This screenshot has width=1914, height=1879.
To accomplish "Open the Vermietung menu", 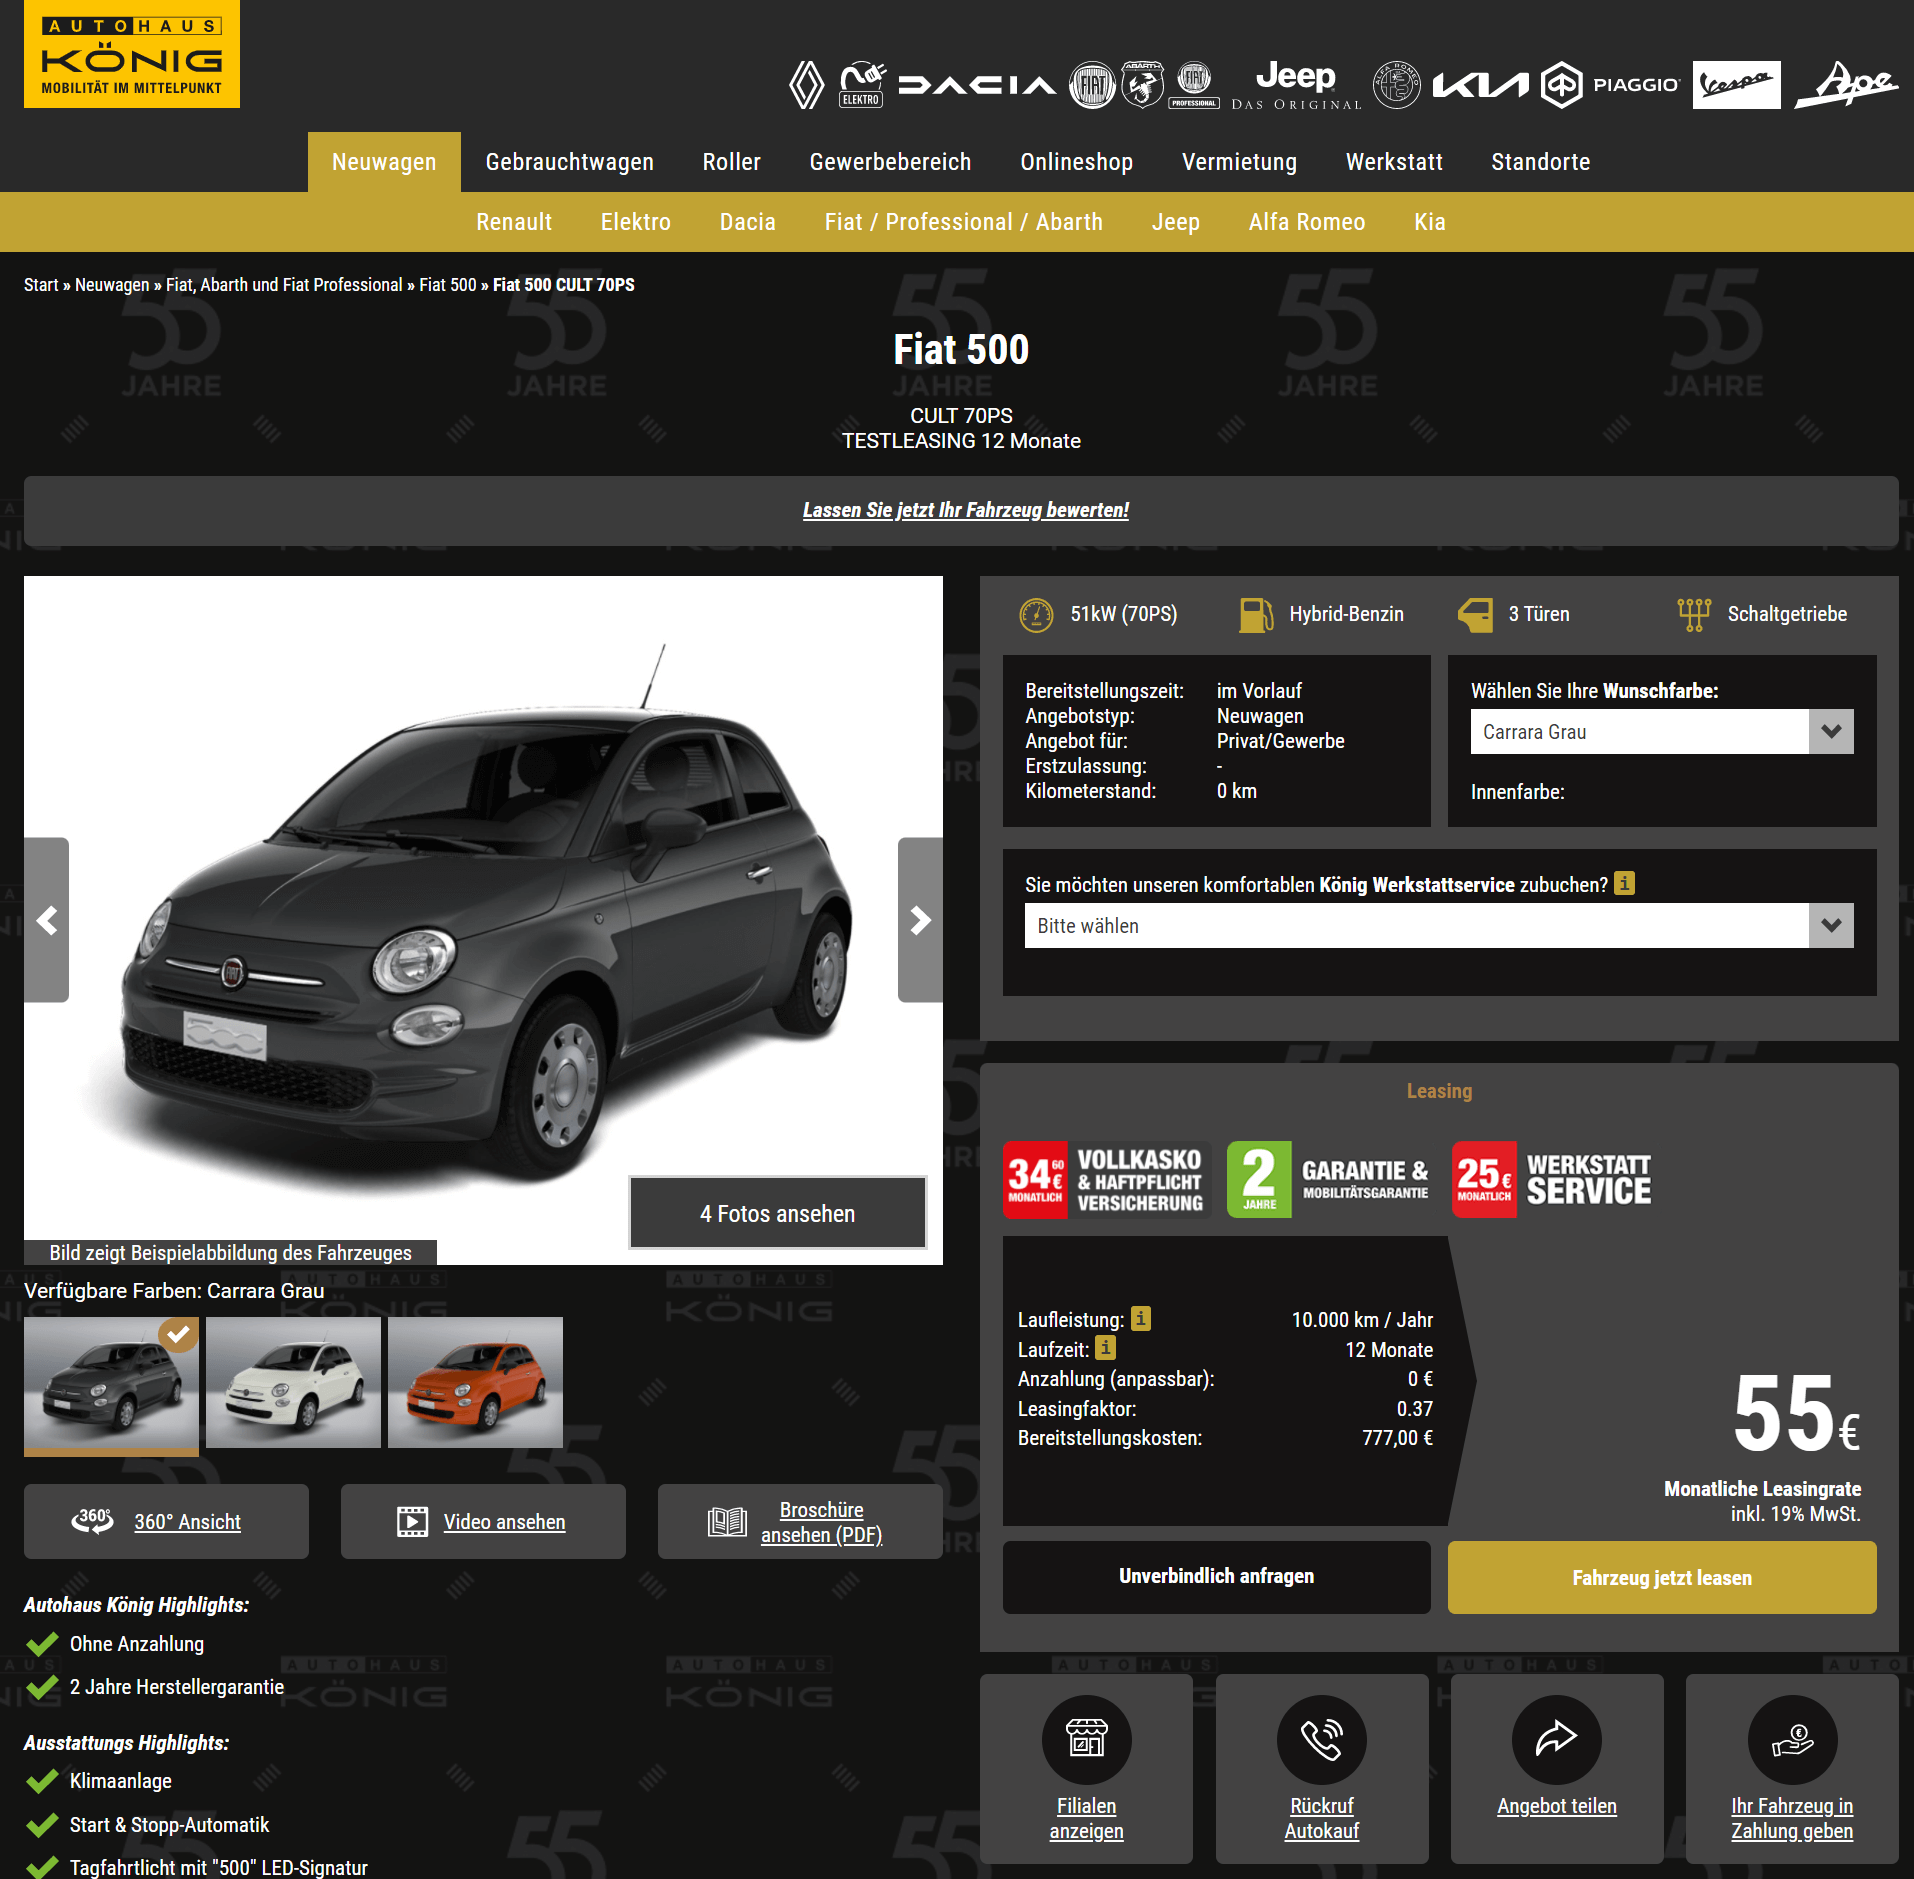I will pyautogui.click(x=1239, y=162).
